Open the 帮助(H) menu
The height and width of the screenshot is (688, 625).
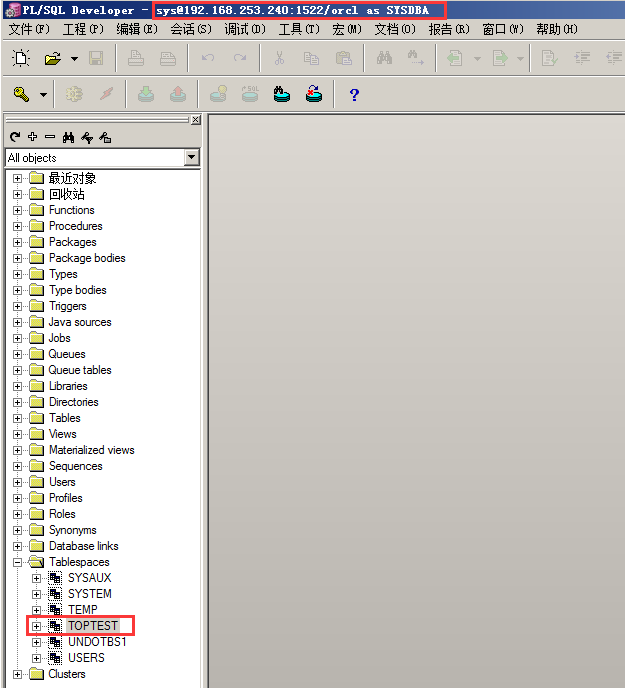click(557, 29)
